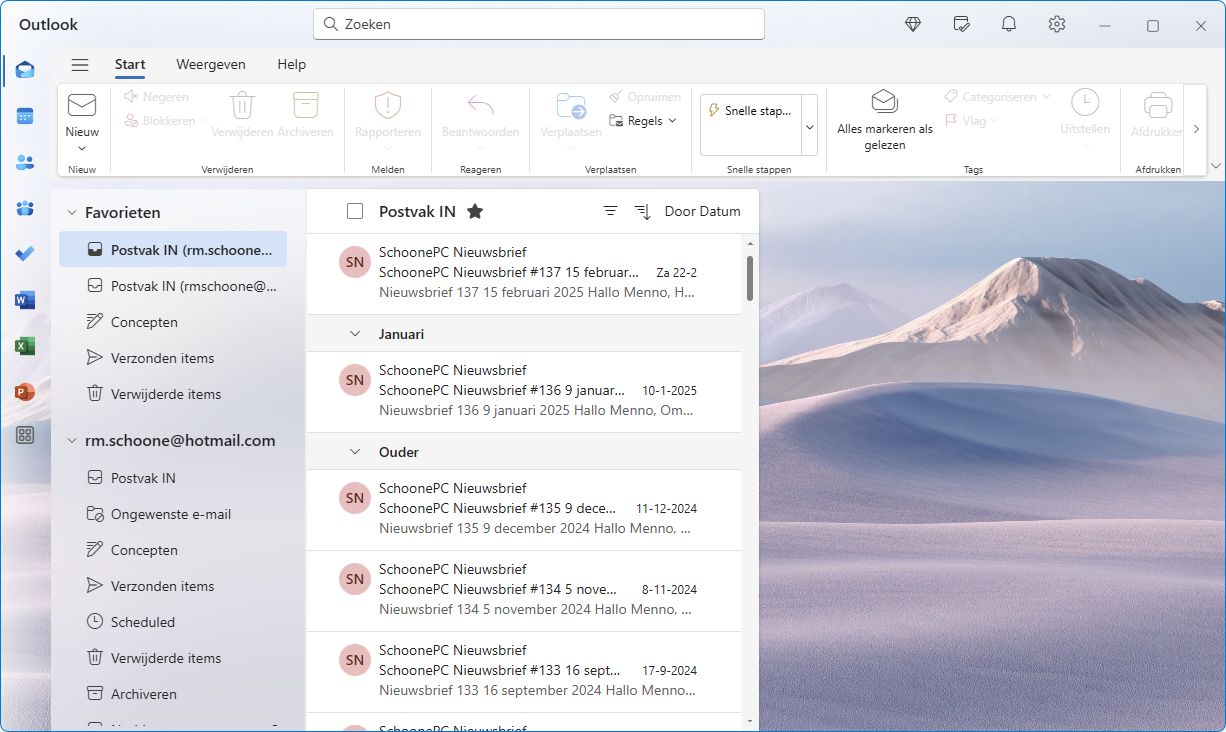Open Concepten under Favorieten
1226x732 pixels.
[x=173, y=322]
